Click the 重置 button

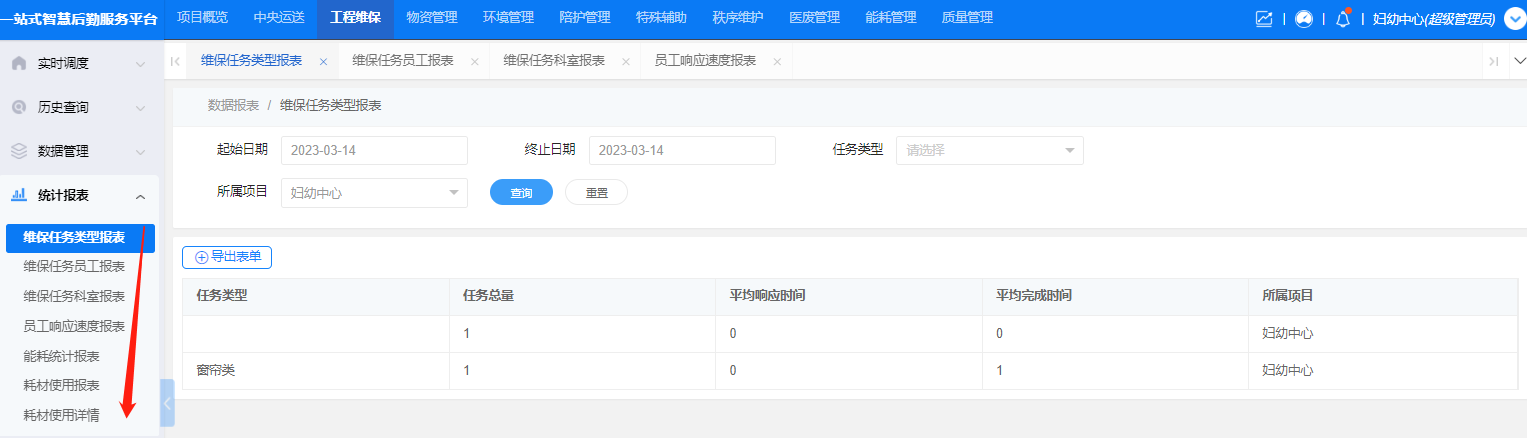[x=596, y=193]
